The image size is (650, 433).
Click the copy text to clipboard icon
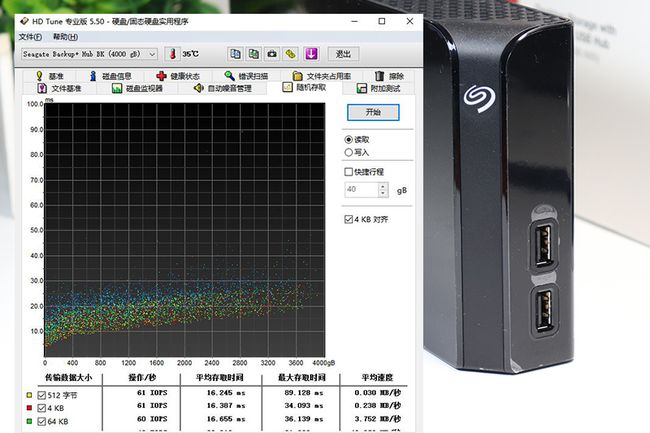click(x=235, y=54)
